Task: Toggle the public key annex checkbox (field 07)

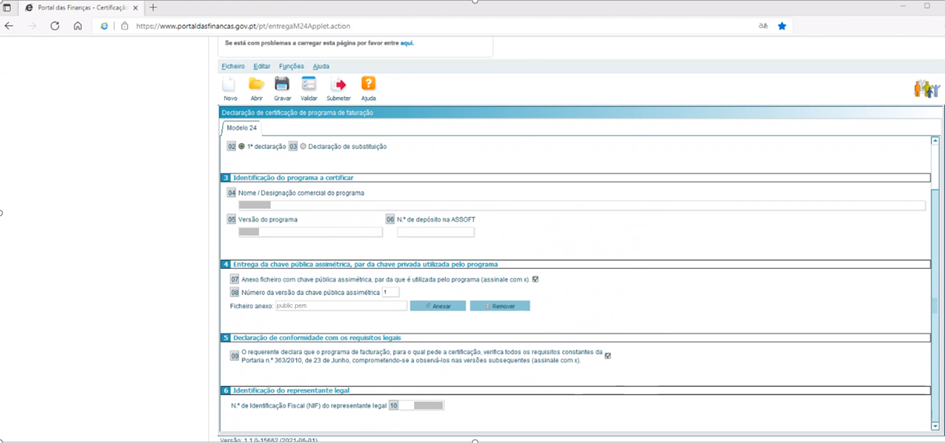Action: [536, 280]
